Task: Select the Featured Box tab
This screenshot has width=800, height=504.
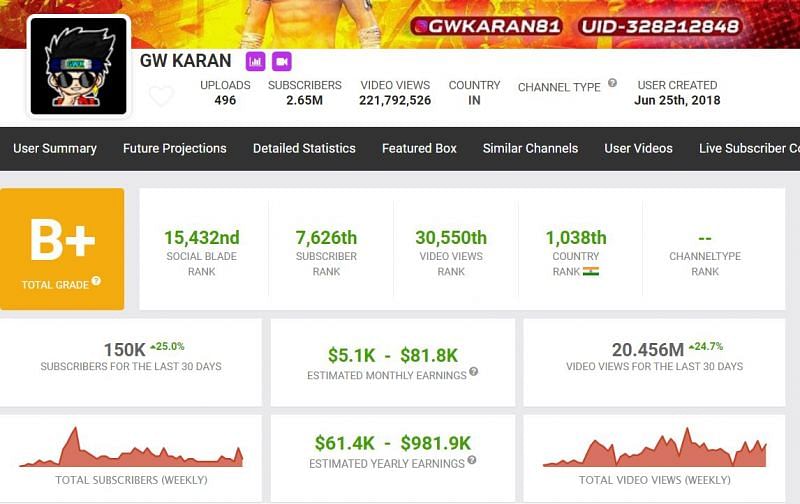Action: (419, 148)
